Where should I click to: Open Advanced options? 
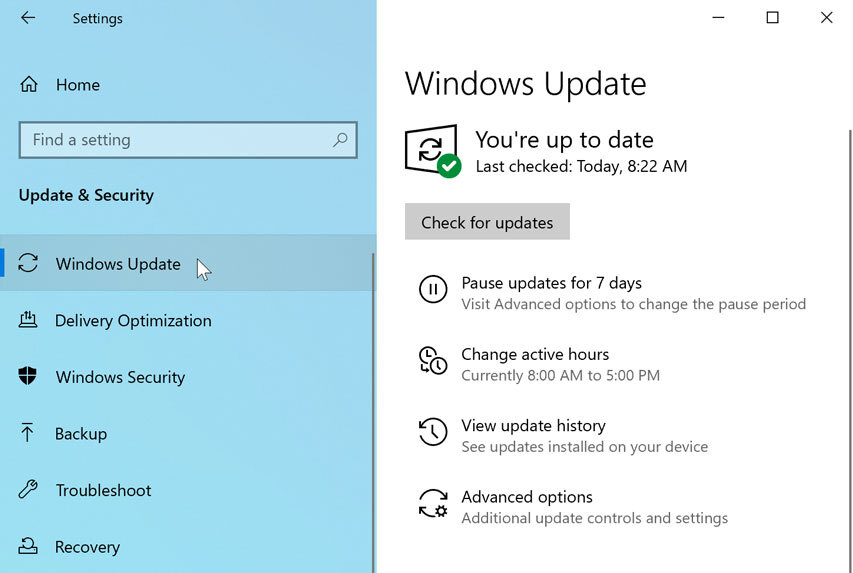(x=527, y=497)
